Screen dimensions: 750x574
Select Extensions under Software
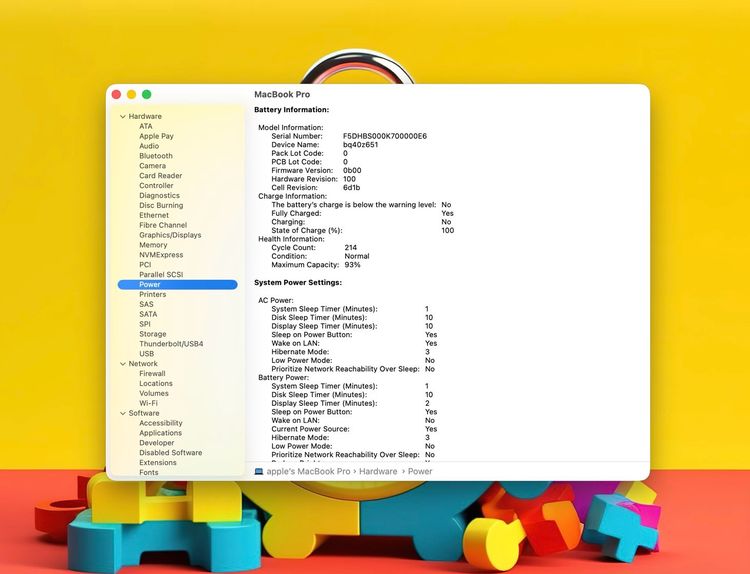coord(158,463)
